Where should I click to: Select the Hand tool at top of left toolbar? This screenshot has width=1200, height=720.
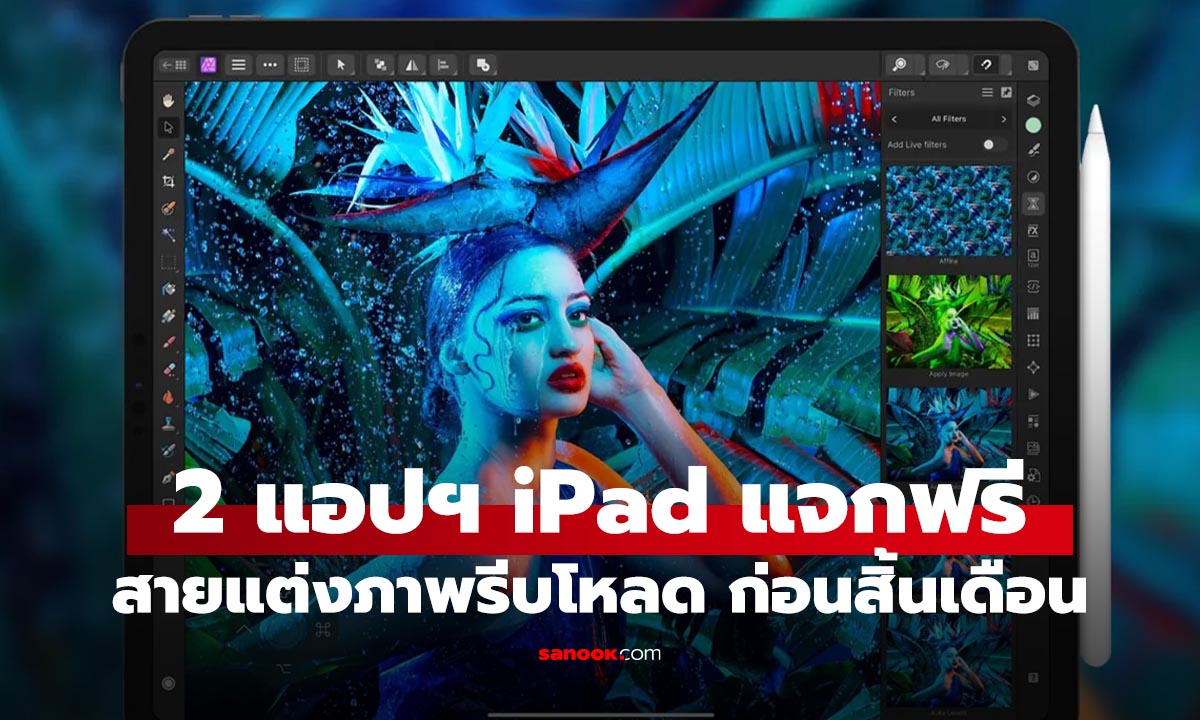[168, 99]
